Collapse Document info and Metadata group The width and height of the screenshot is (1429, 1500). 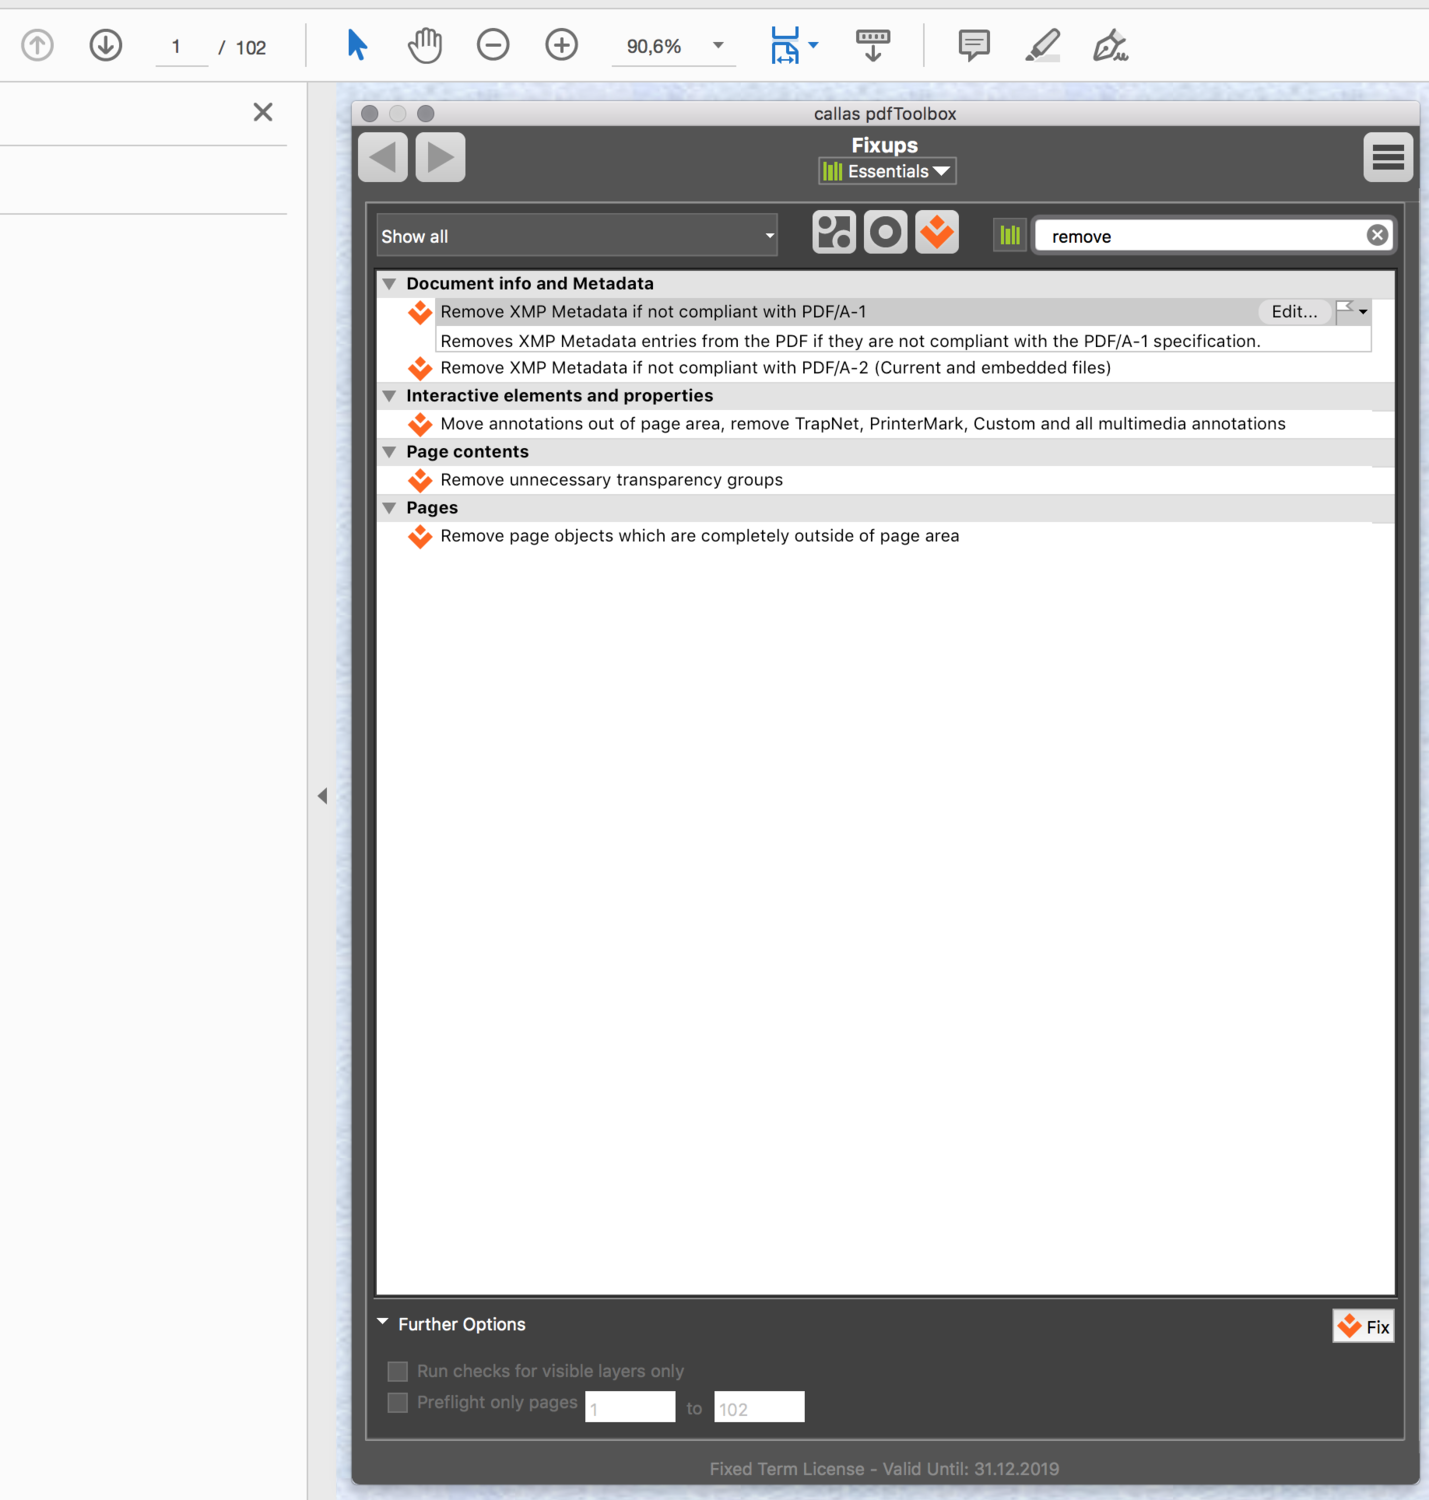390,284
